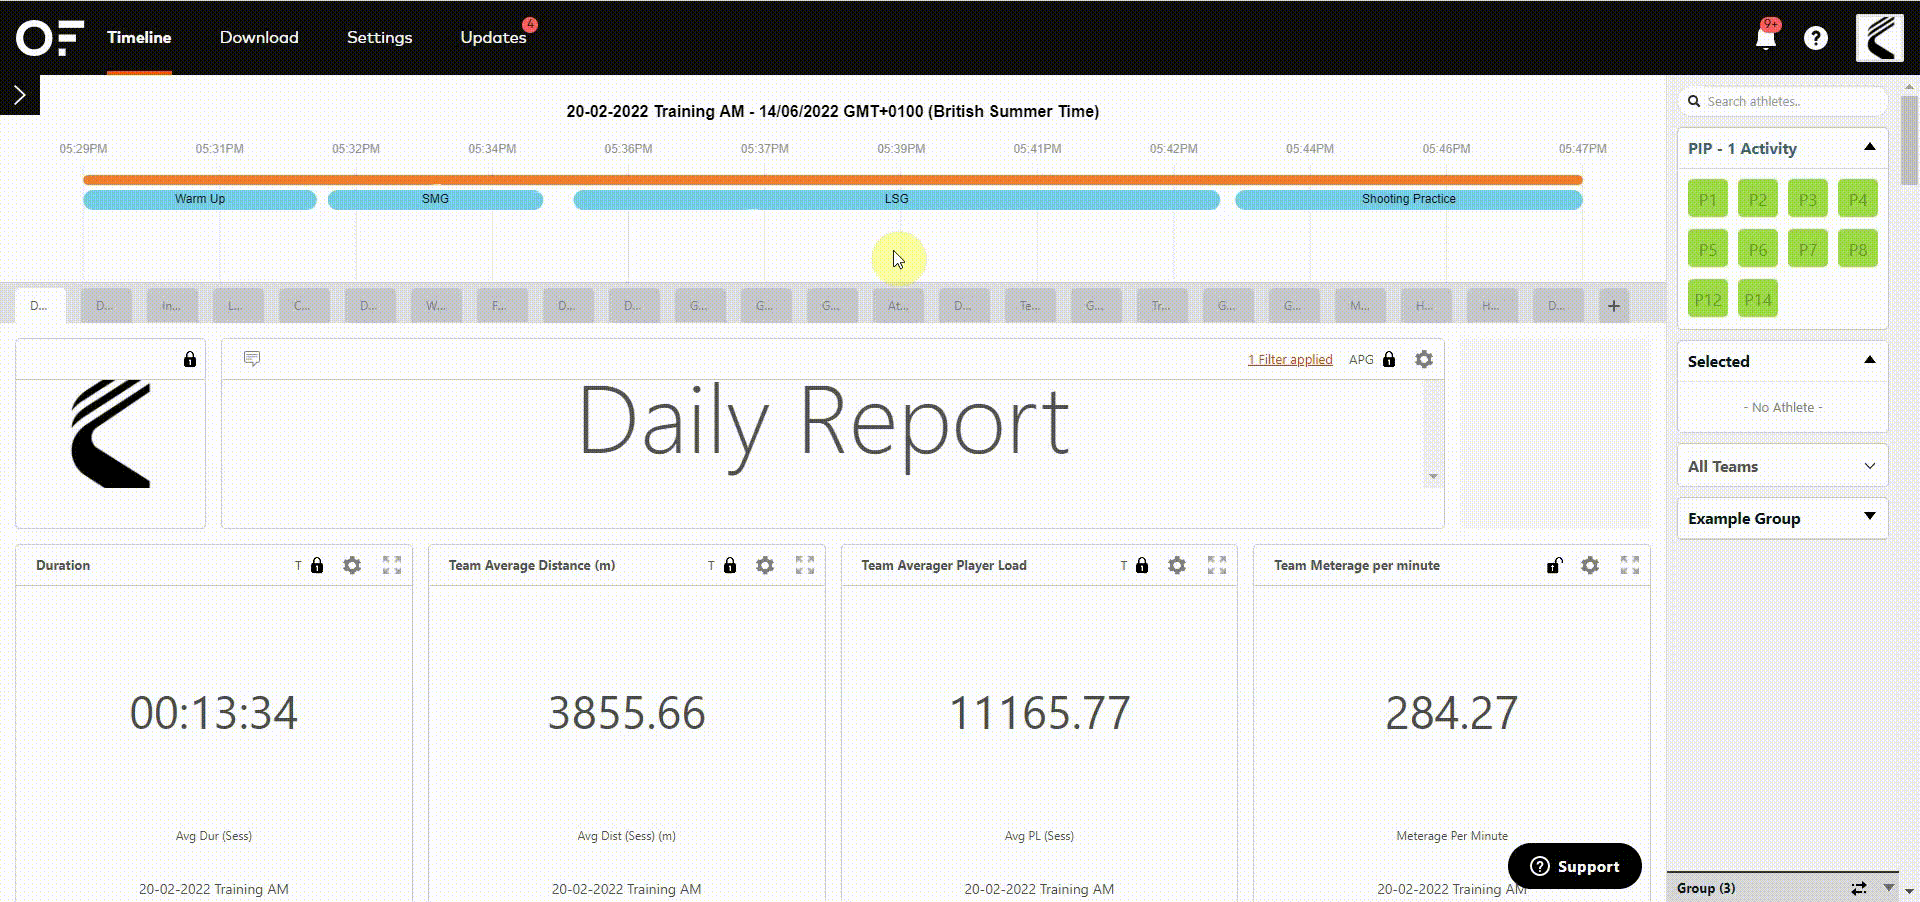The image size is (1920, 902).
Task: Toggle lock on Team Meterage per minute widget
Action: coord(1554,565)
